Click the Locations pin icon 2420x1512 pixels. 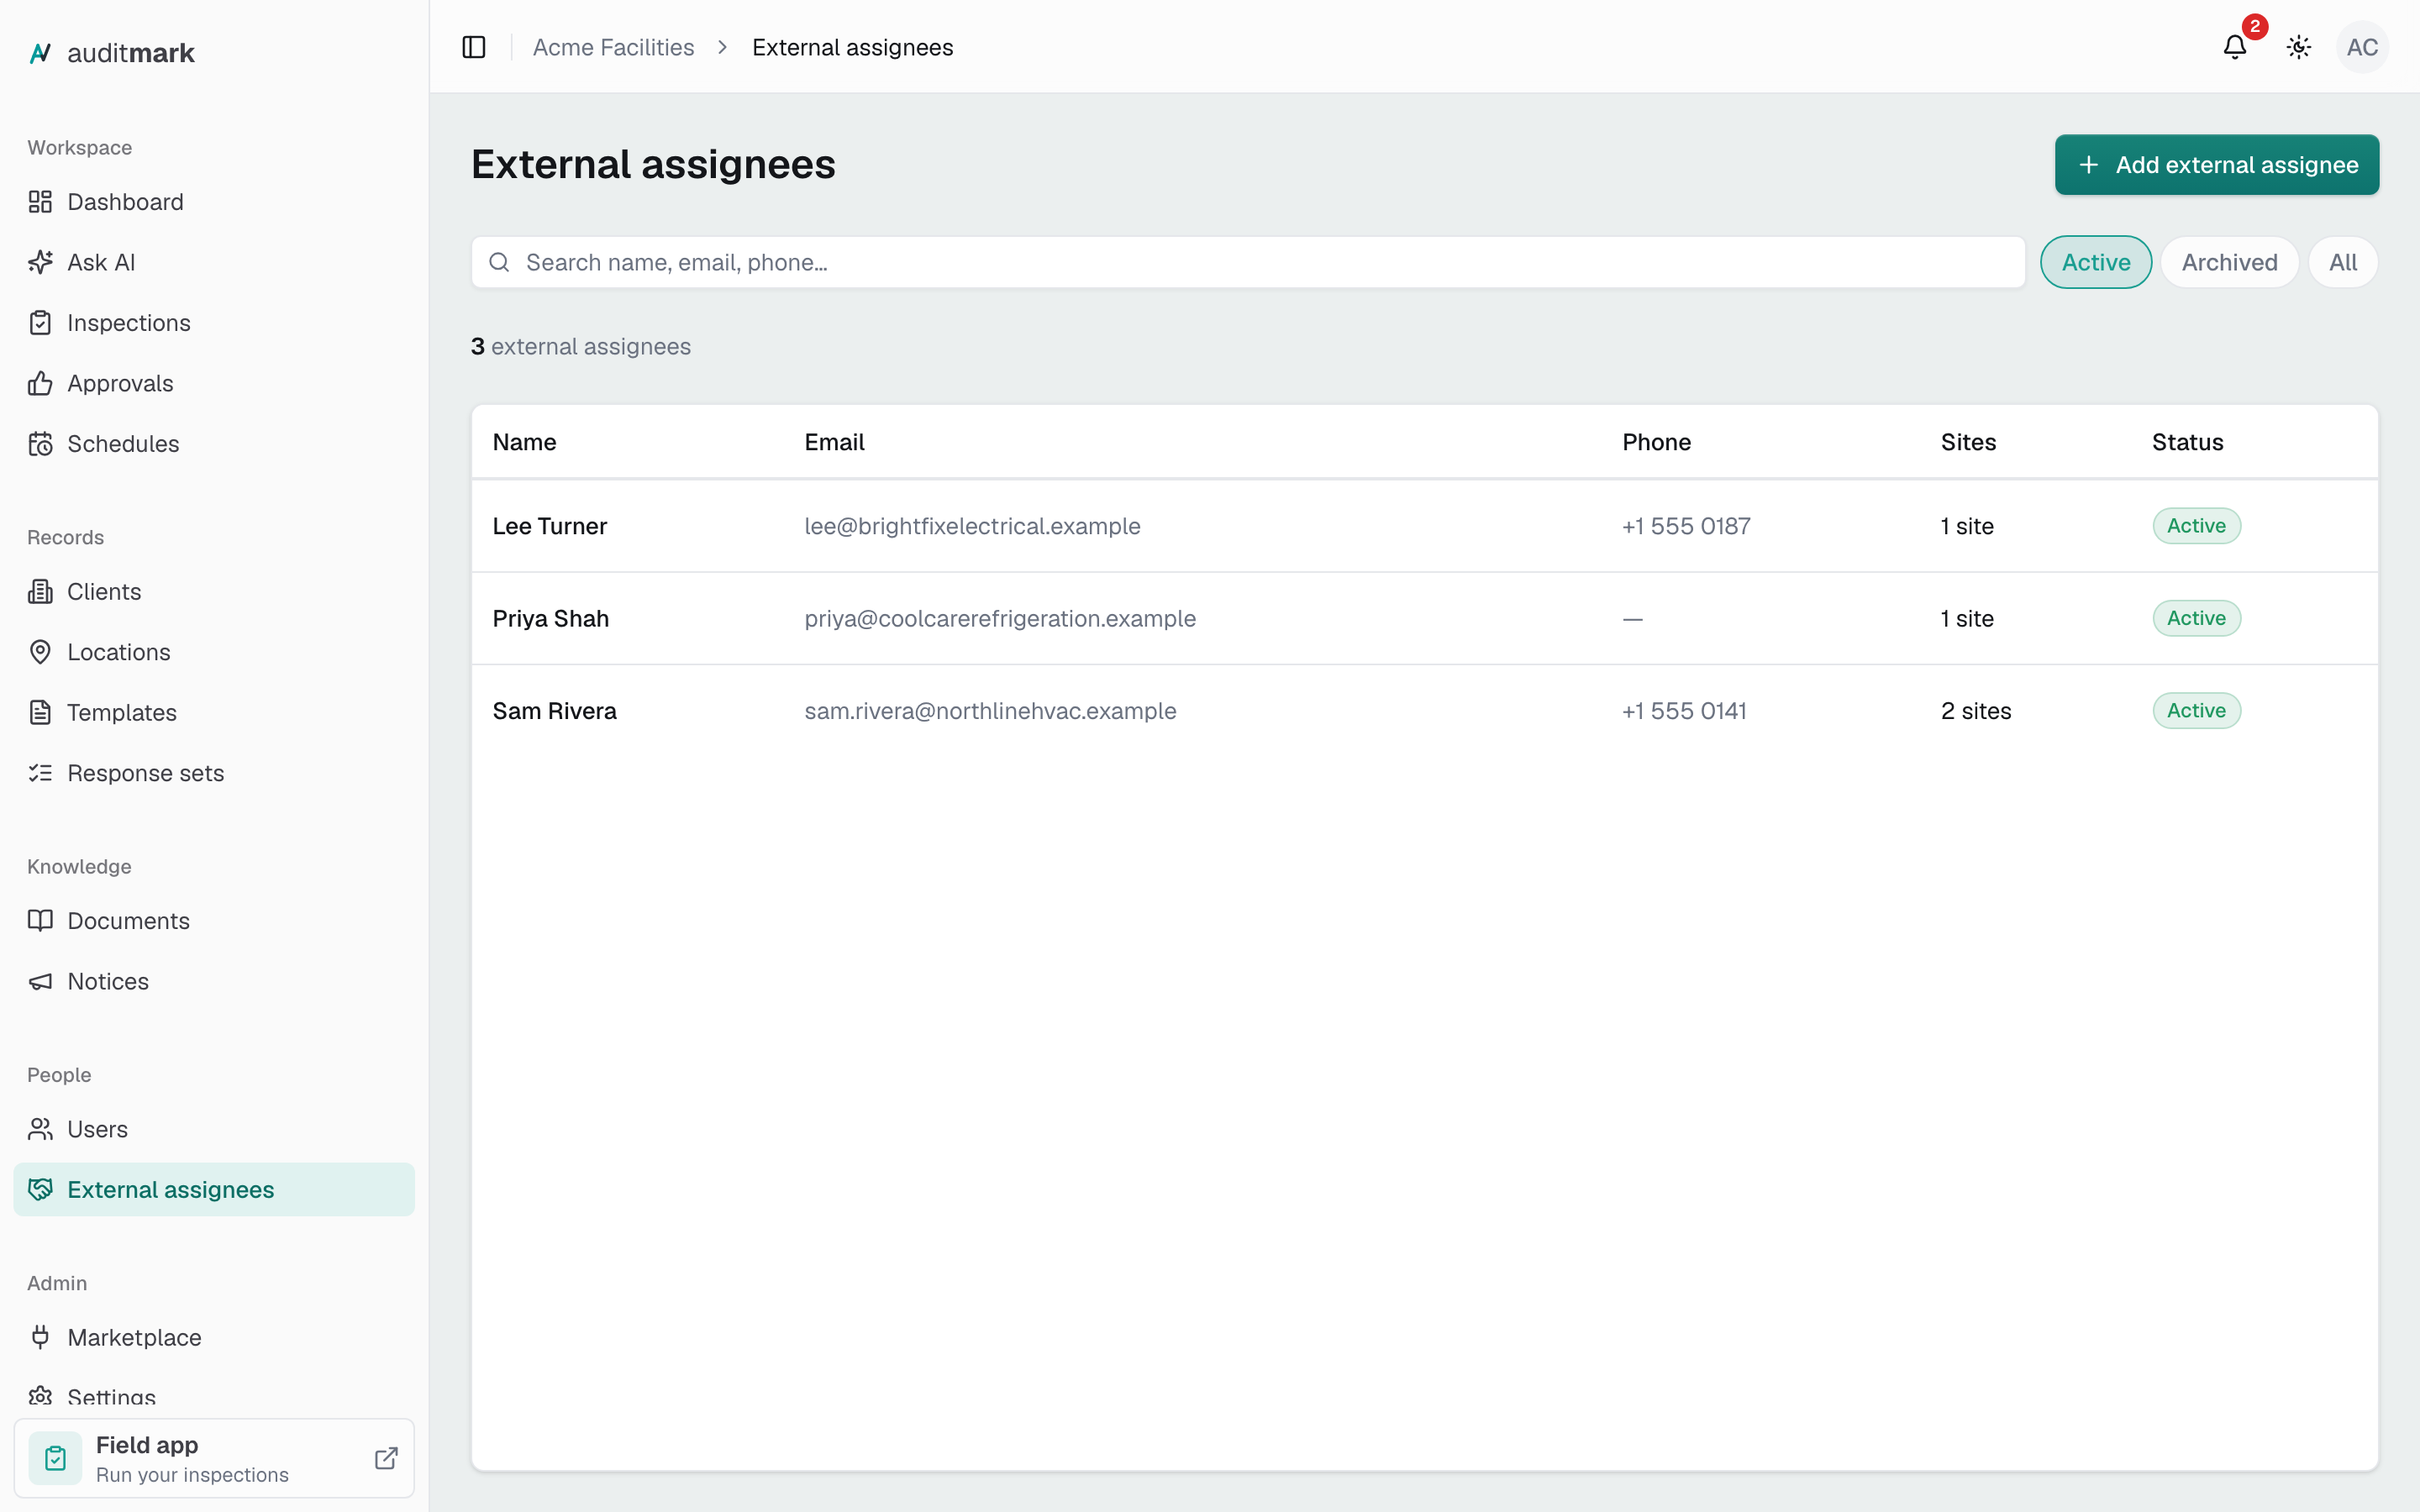coord(40,652)
